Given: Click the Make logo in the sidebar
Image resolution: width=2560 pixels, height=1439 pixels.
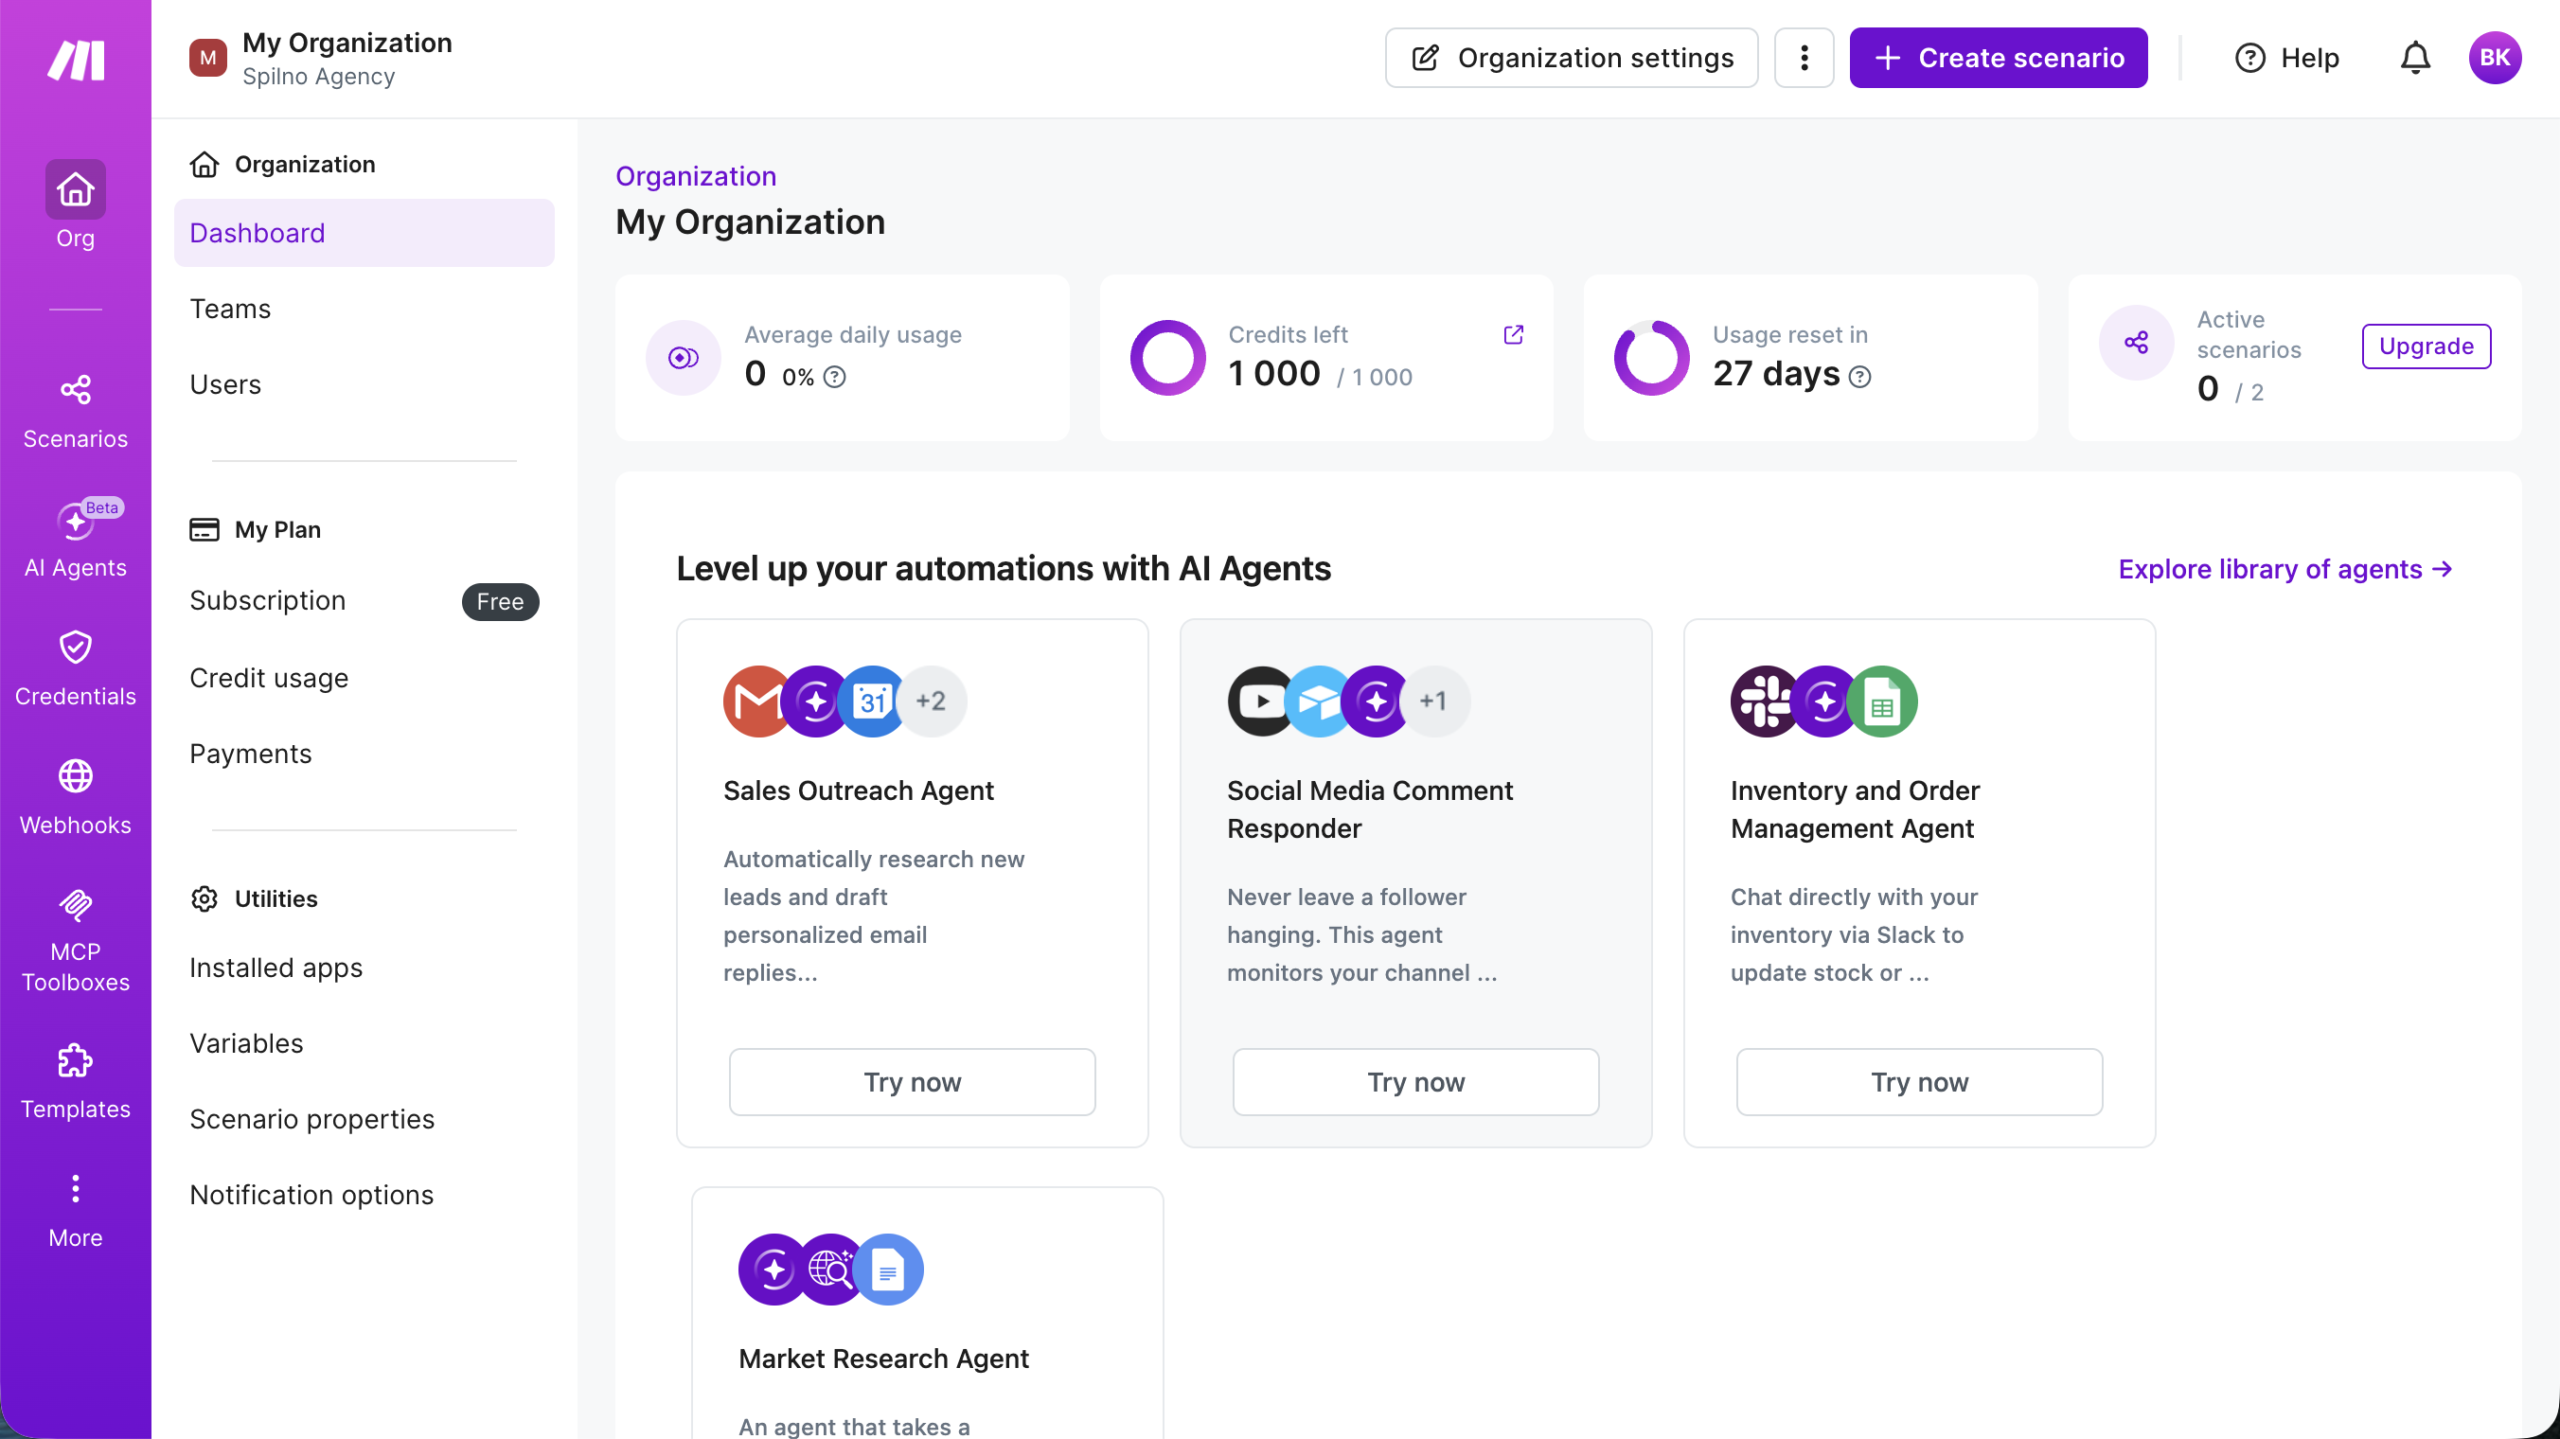Looking at the screenshot, I should point(76,60).
